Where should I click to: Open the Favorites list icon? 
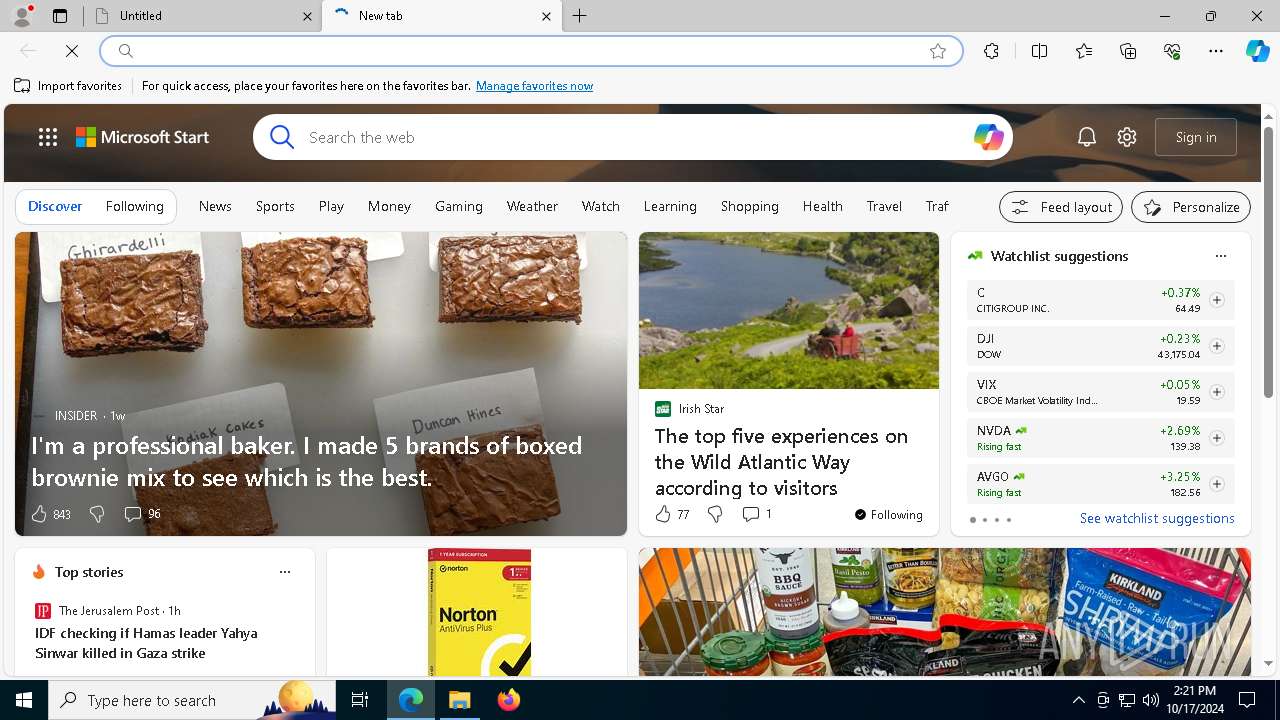point(1084,51)
